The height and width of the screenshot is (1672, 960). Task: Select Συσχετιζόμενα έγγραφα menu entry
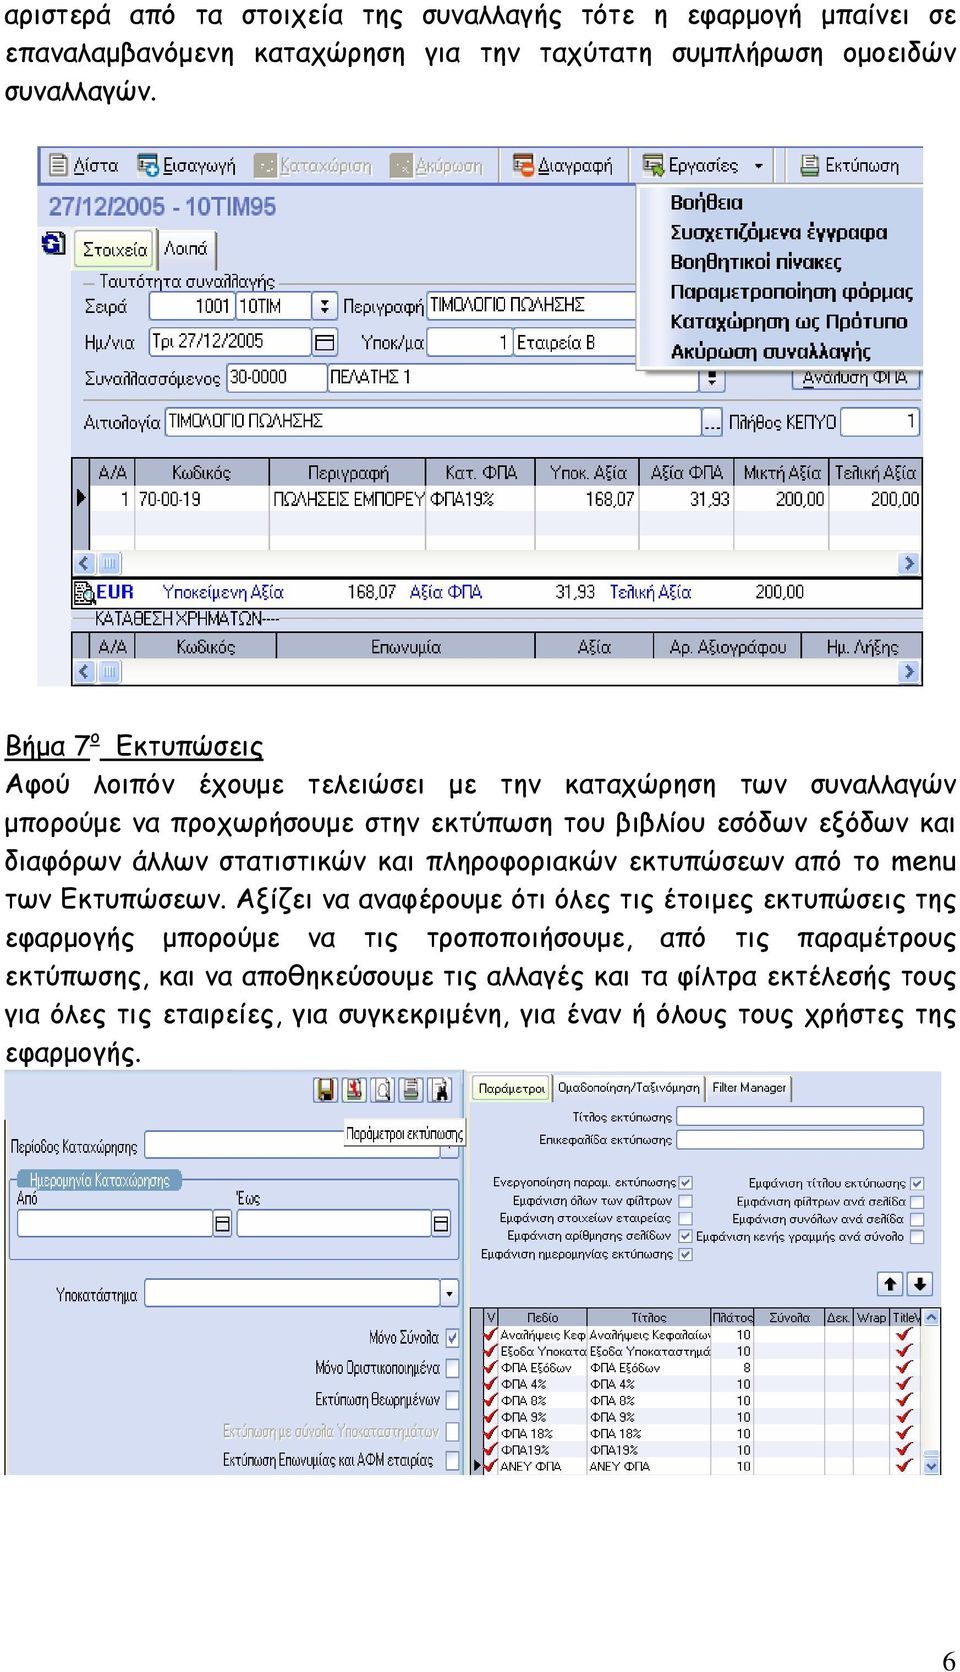click(778, 232)
